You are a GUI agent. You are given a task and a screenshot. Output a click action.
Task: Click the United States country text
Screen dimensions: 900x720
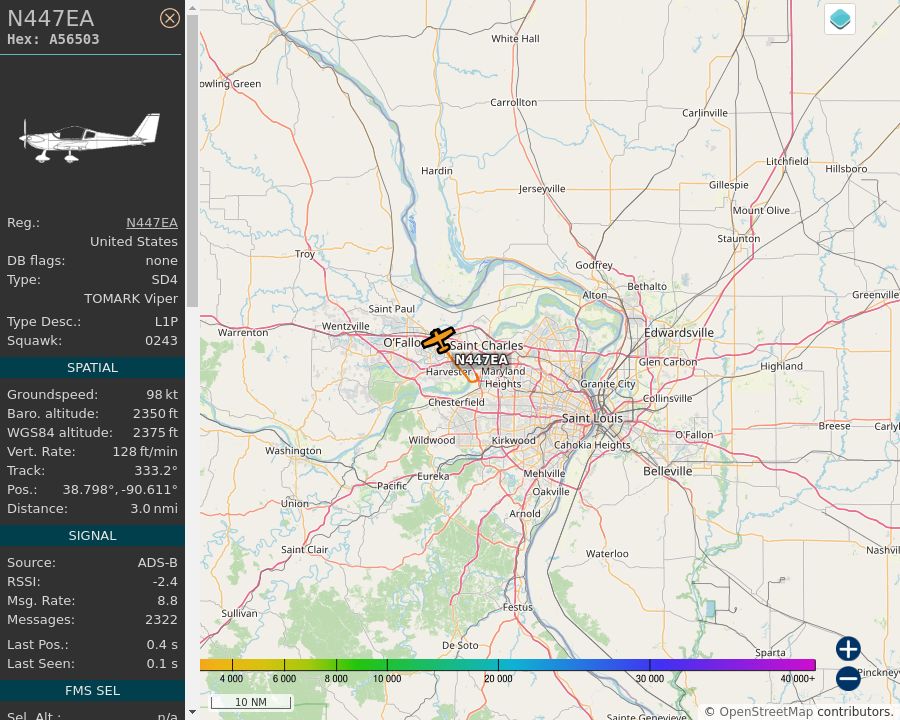(x=134, y=242)
